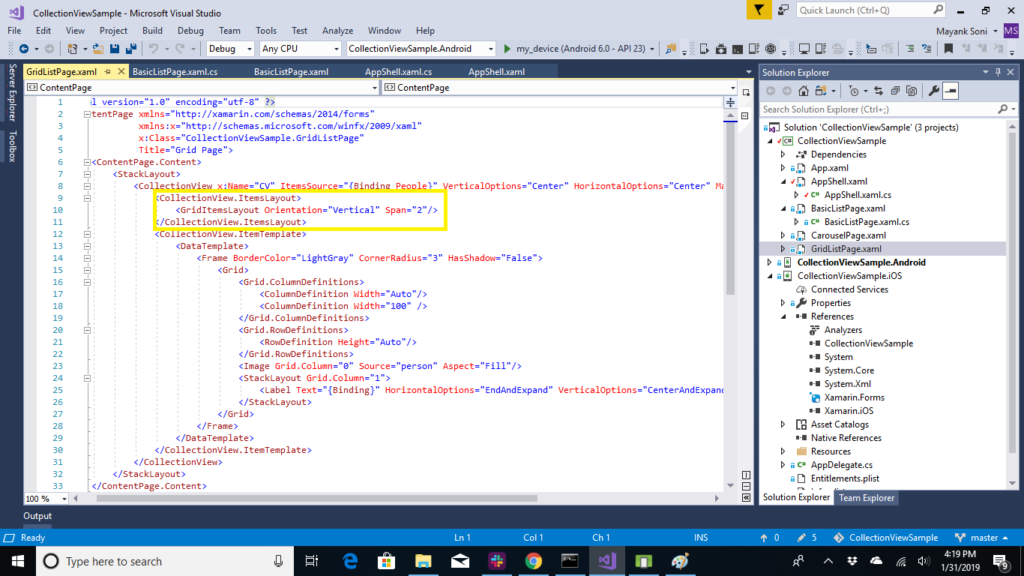Click the Home icon in Solution Explorer

[803, 91]
